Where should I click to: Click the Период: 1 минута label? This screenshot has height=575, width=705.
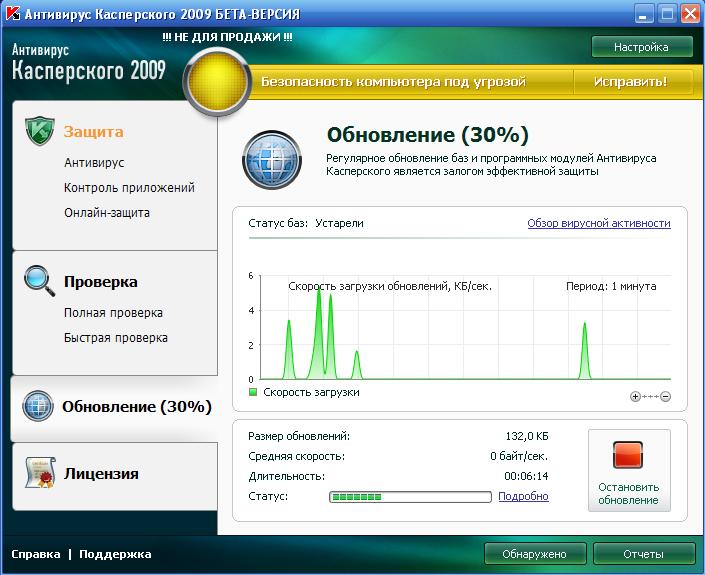(611, 286)
